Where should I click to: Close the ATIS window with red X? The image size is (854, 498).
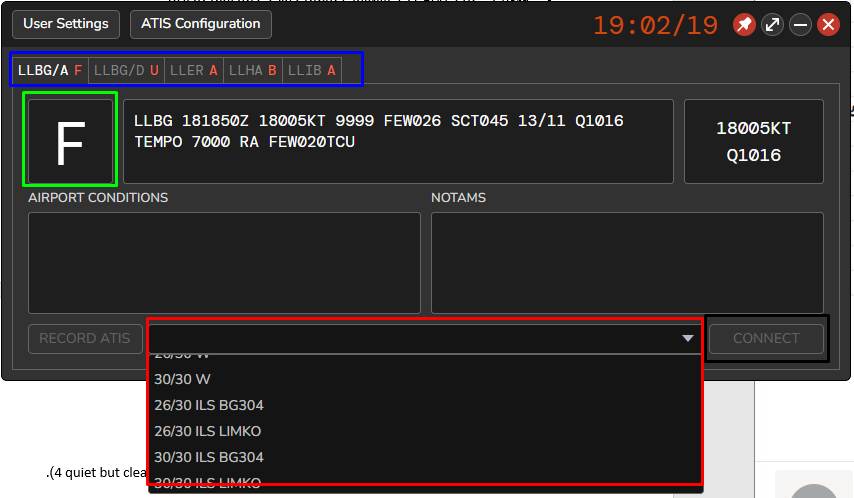click(828, 25)
